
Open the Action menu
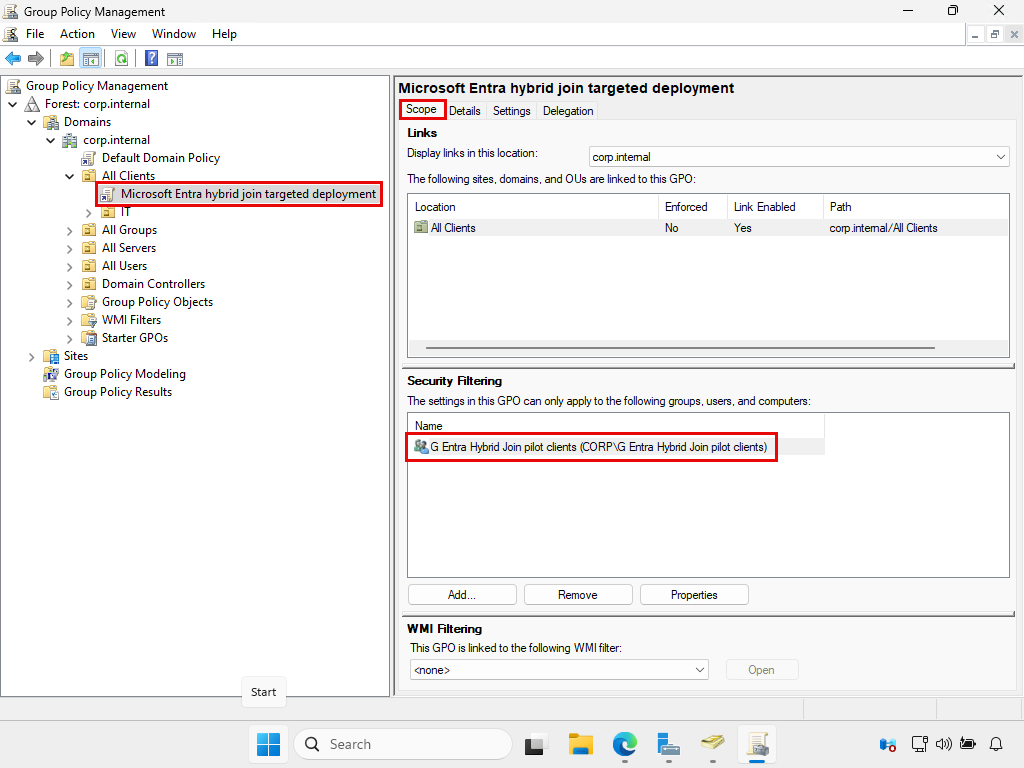pyautogui.click(x=77, y=34)
